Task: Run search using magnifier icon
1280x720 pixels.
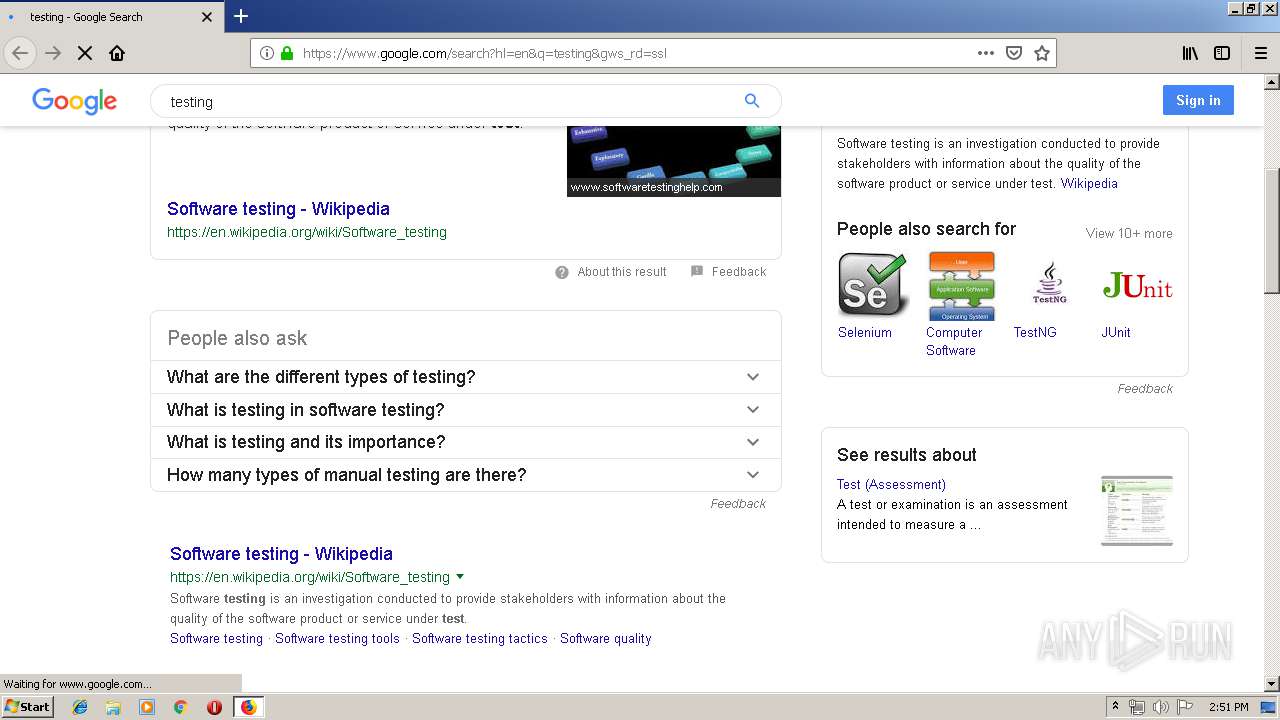Action: 752,100
